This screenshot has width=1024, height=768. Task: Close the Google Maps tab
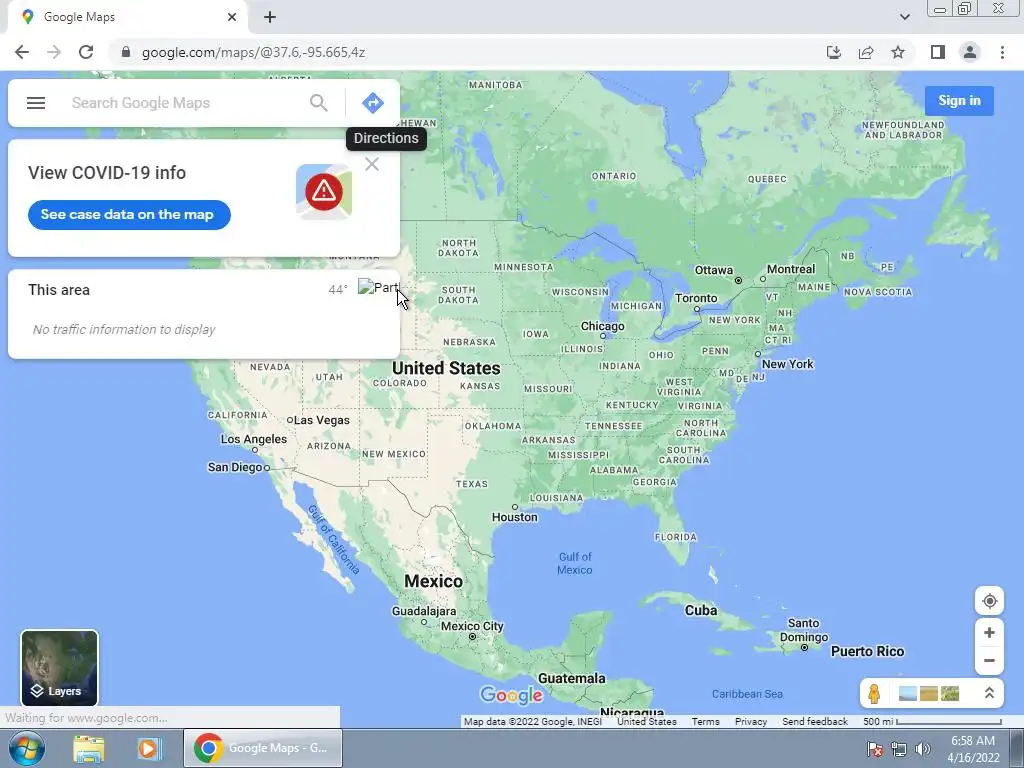point(232,18)
